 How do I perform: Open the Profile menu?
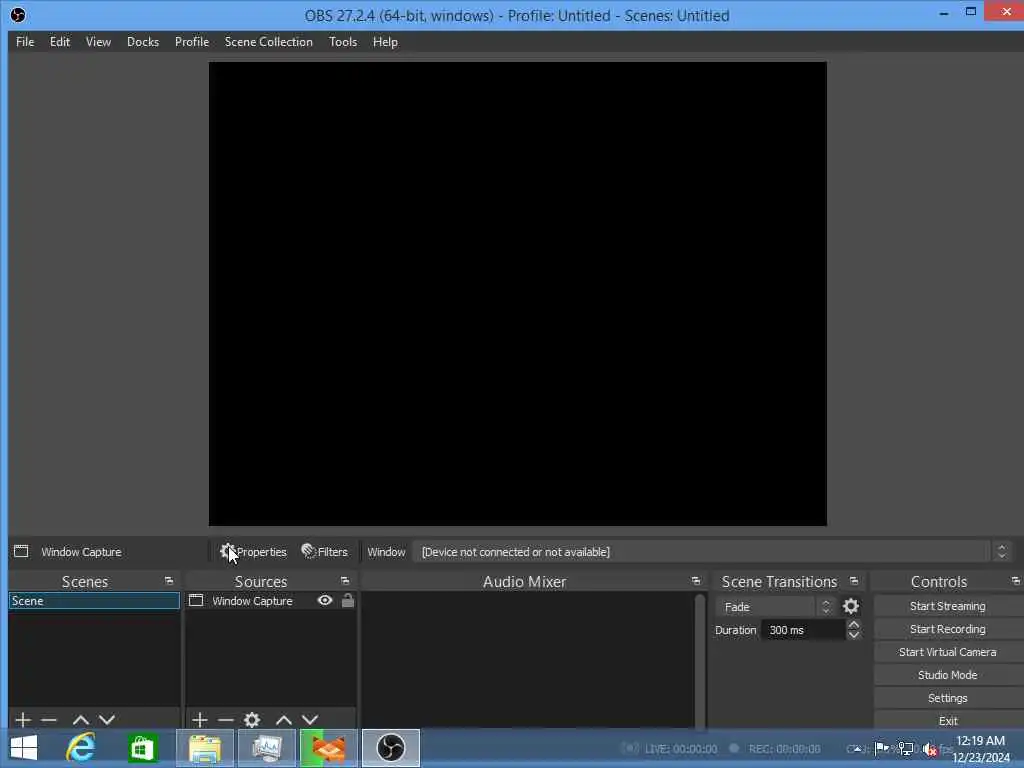pyautogui.click(x=192, y=42)
